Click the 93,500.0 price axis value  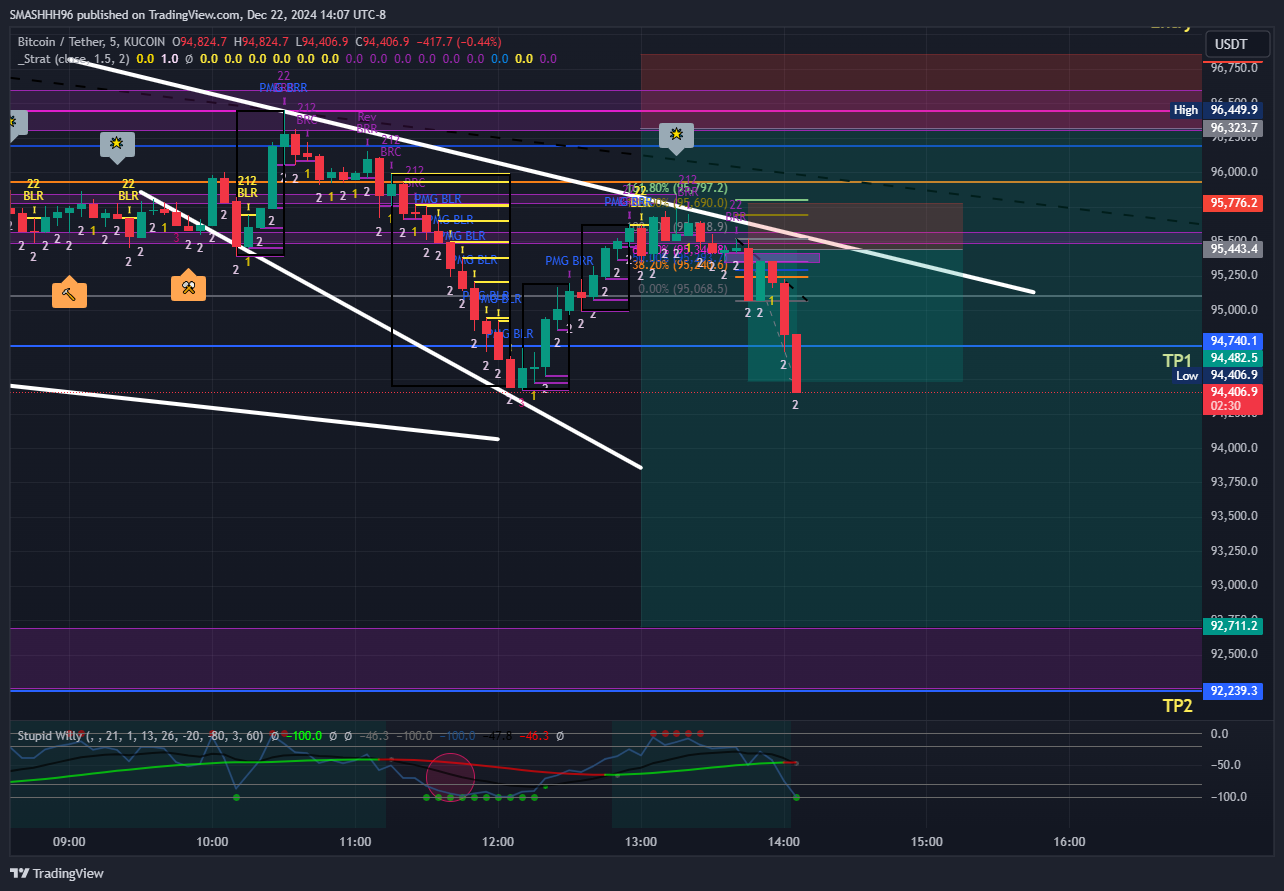tap(1234, 516)
